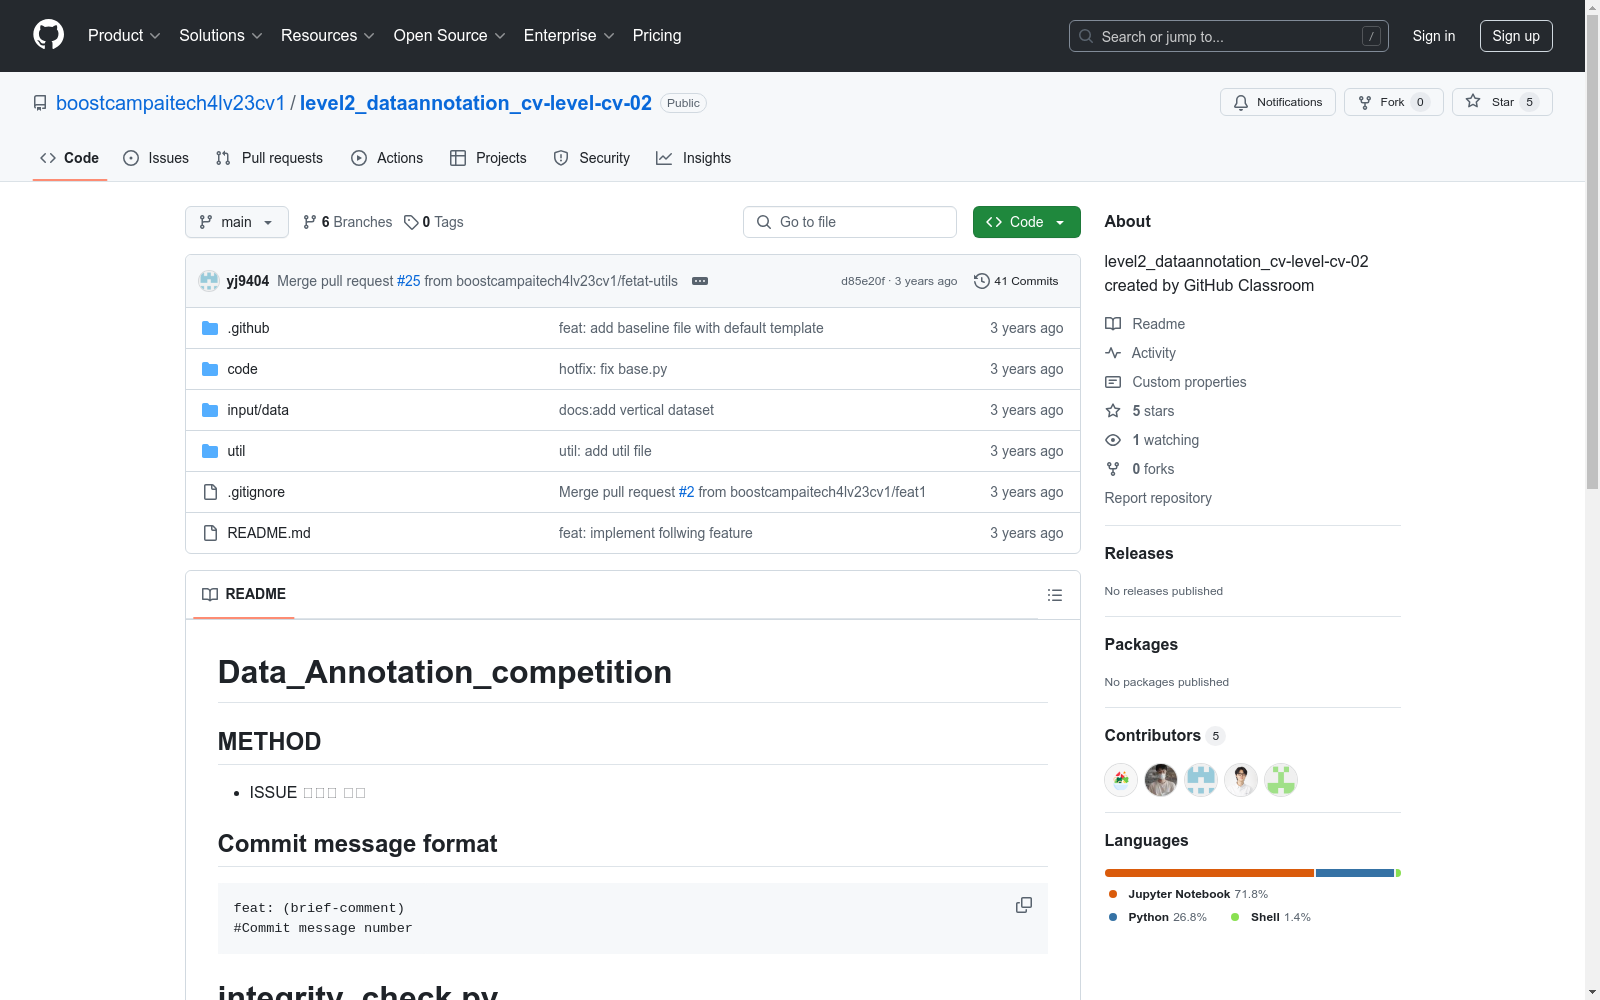Switch to the Issues tab

[x=156, y=158]
